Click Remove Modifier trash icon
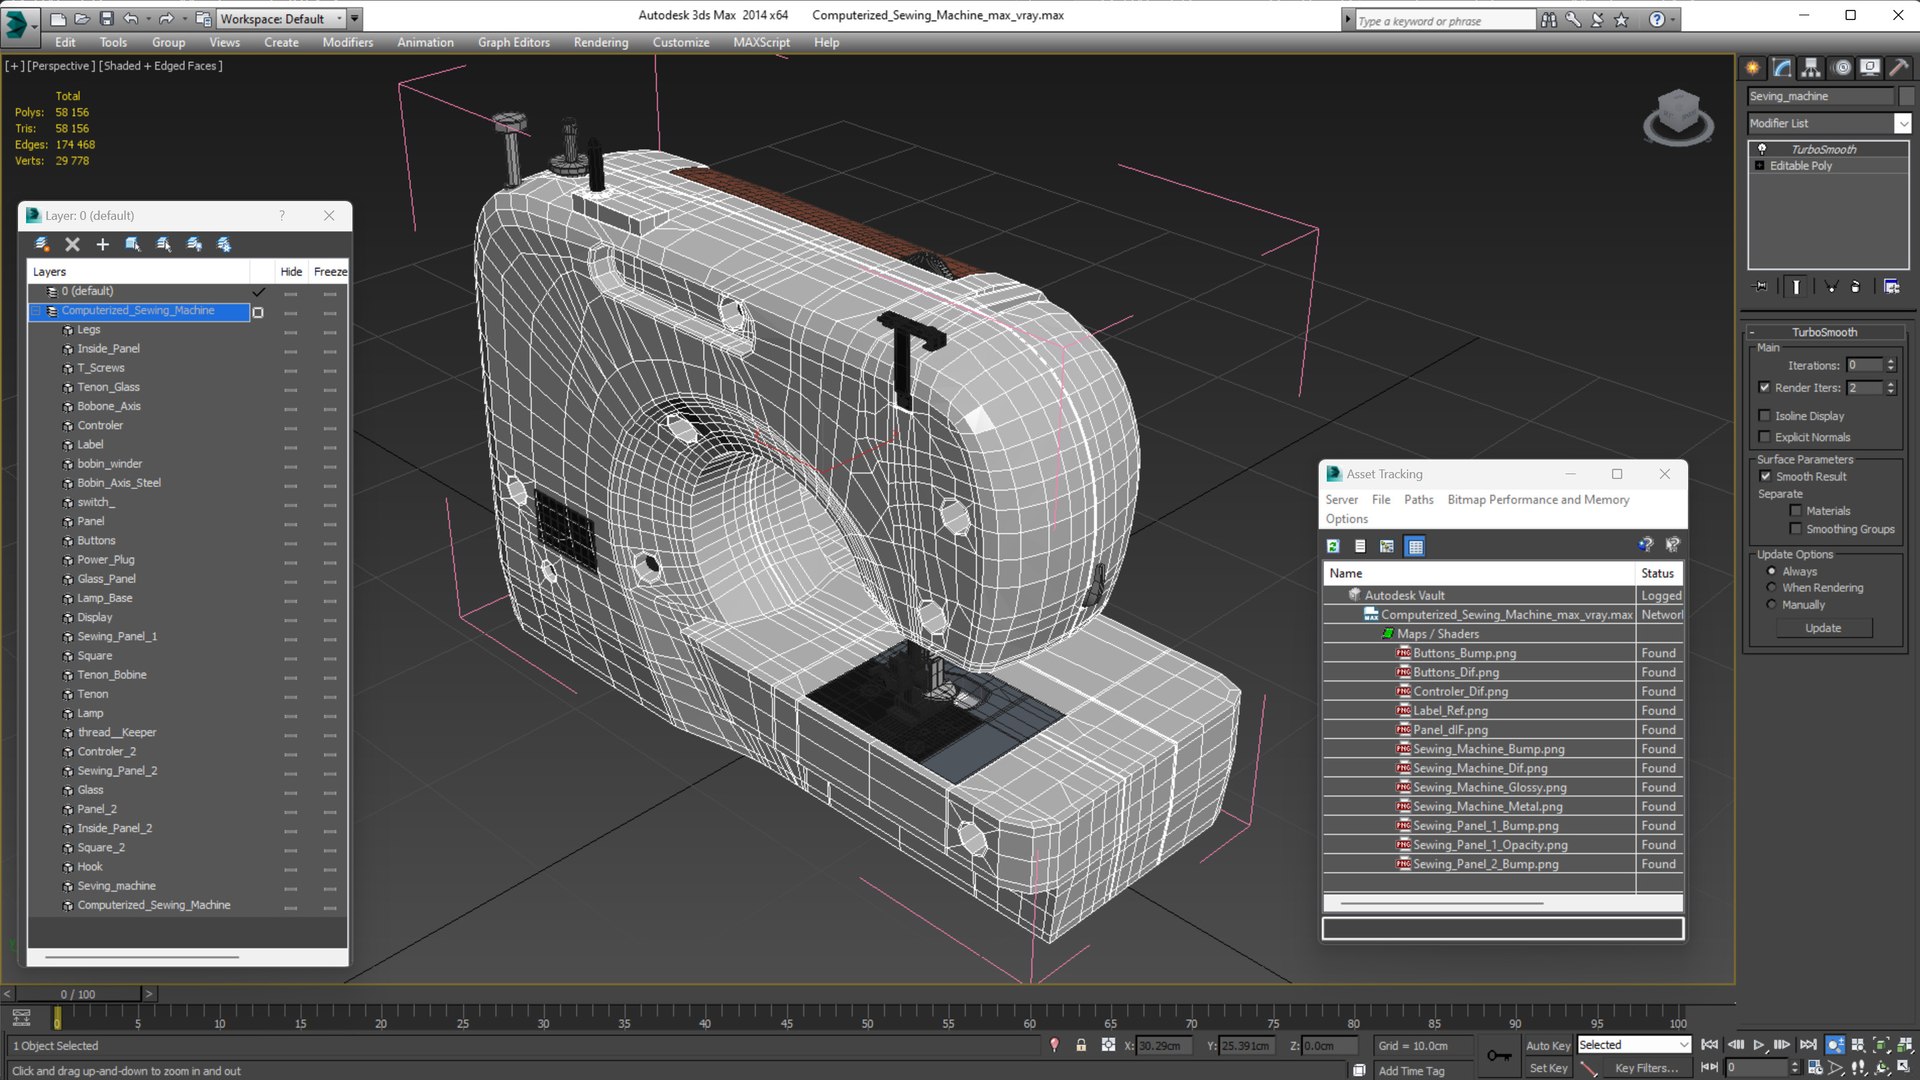The image size is (1920, 1080). 1856,287
